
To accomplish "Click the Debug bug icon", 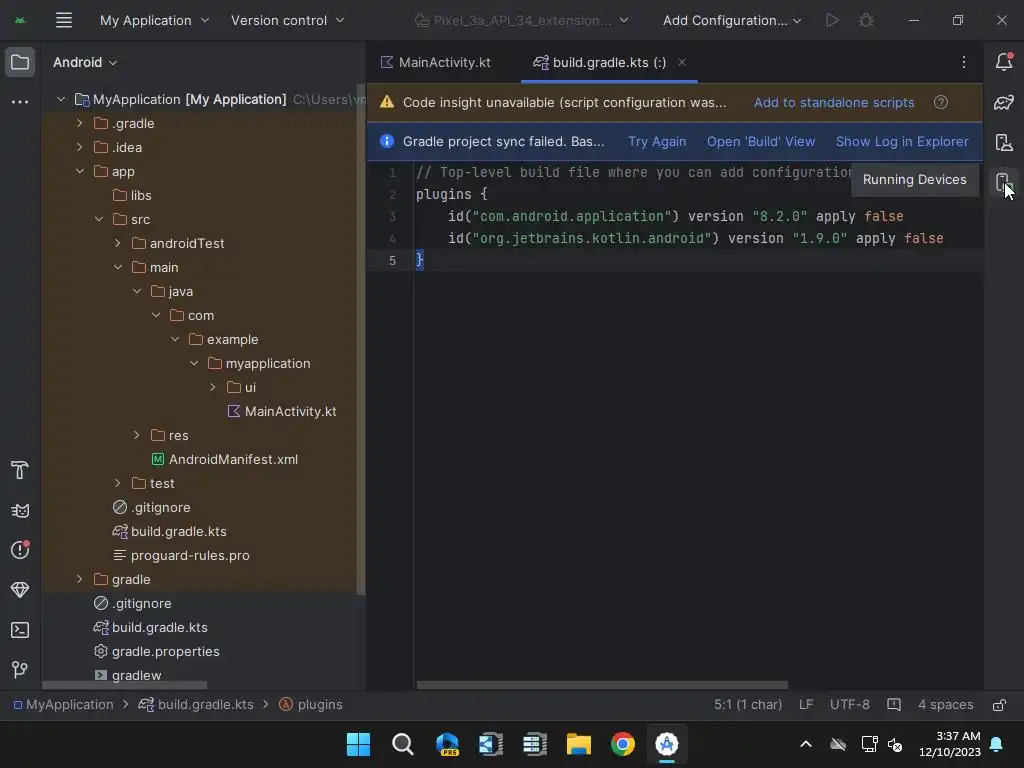I will click(866, 20).
